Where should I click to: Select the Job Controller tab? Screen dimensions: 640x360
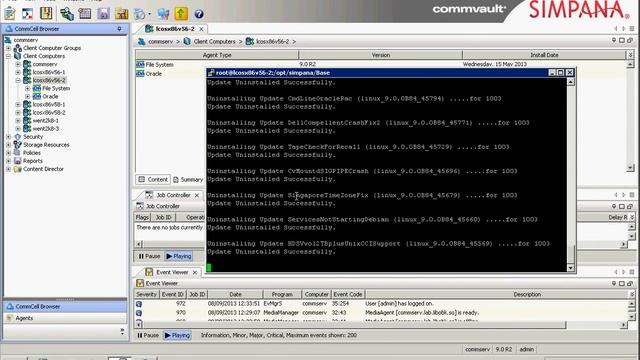point(173,195)
